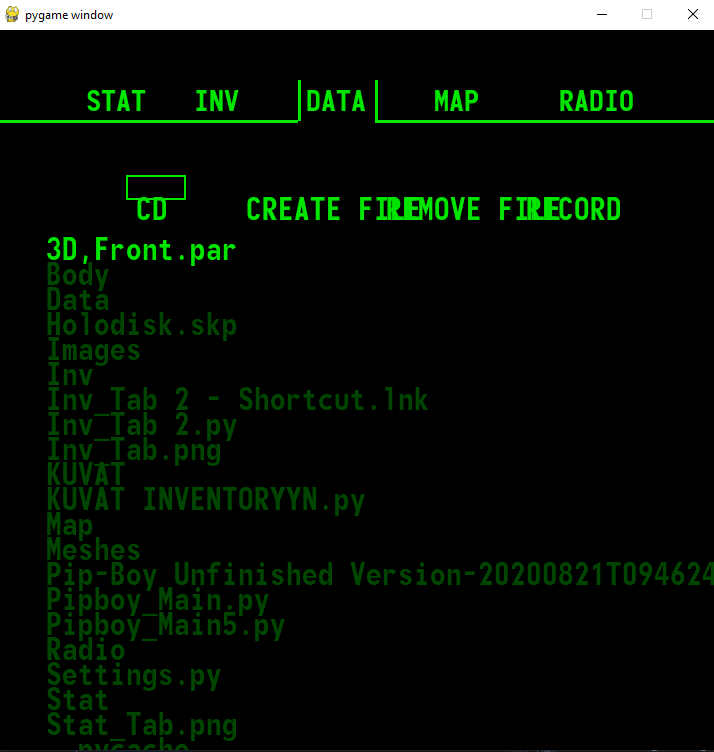The width and height of the screenshot is (714, 752).
Task: Select the KUVAT folder entry
Action: click(x=86, y=474)
